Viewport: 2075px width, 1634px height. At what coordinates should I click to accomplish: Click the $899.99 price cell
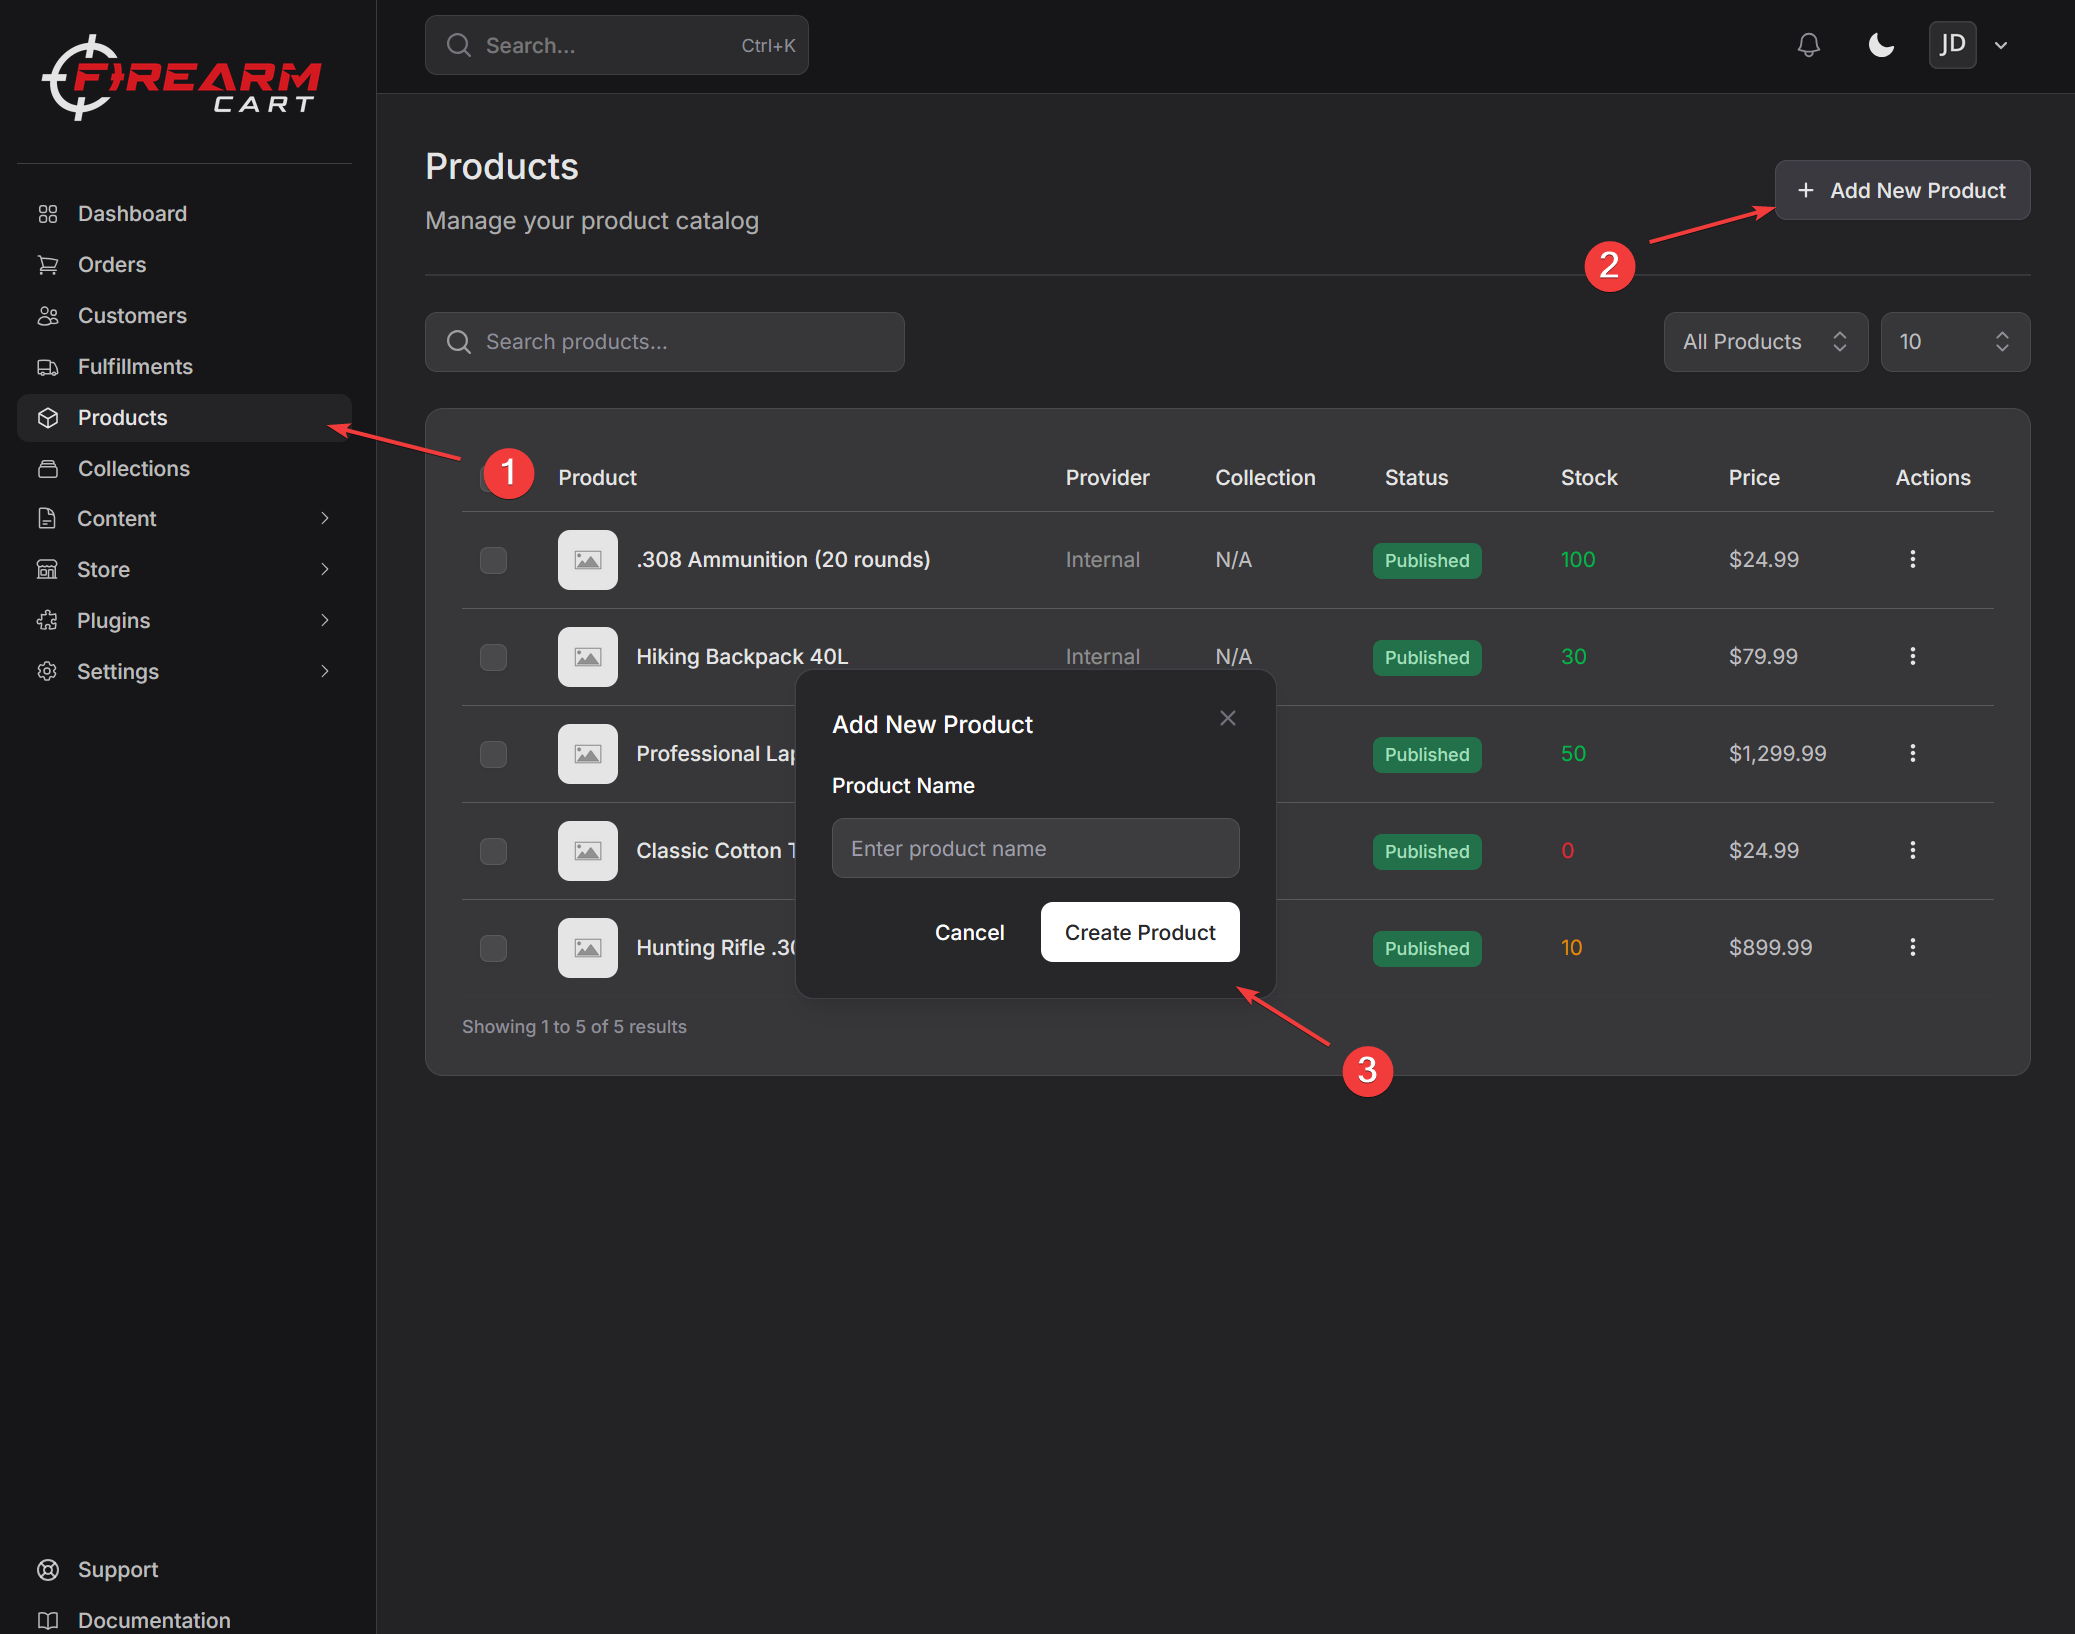1770,948
